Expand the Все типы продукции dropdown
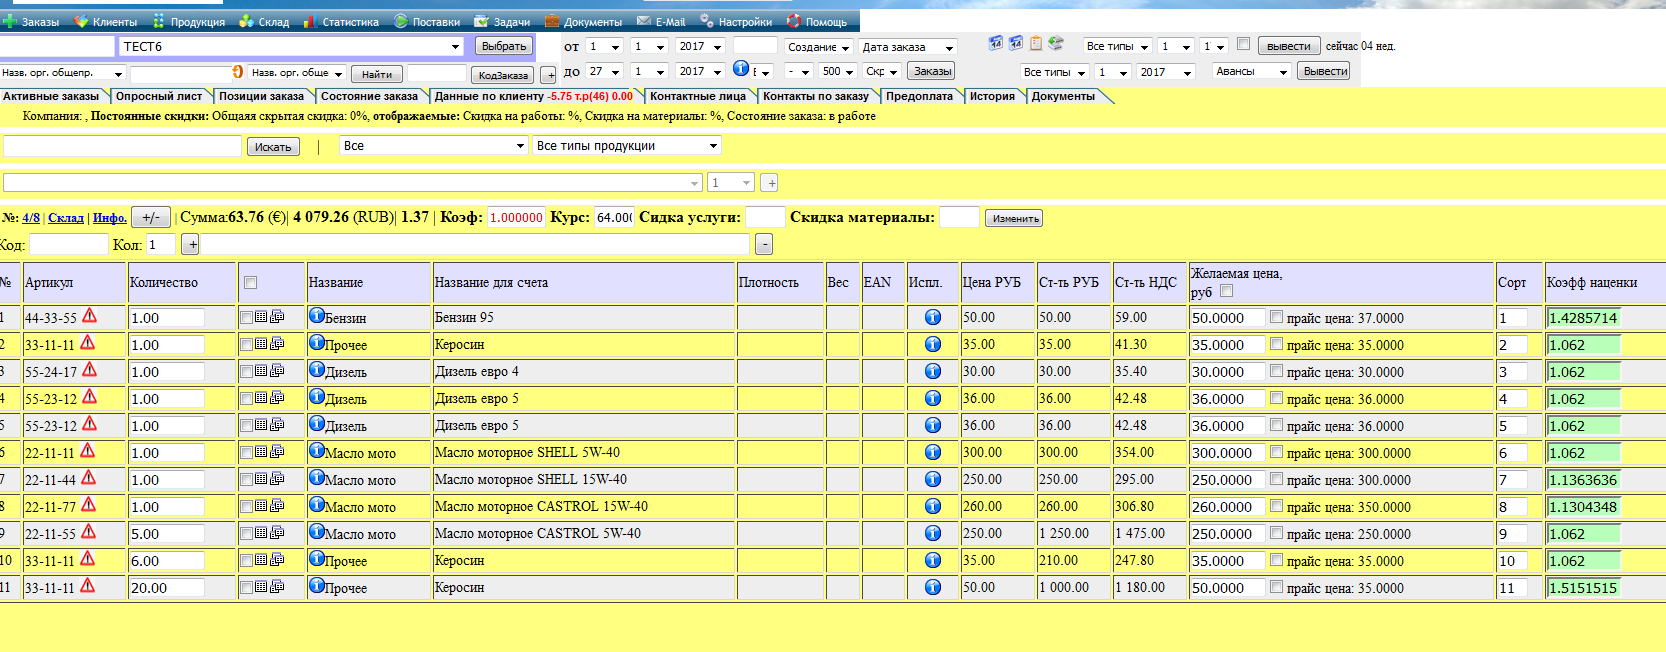This screenshot has height=652, width=1666. 626,146
